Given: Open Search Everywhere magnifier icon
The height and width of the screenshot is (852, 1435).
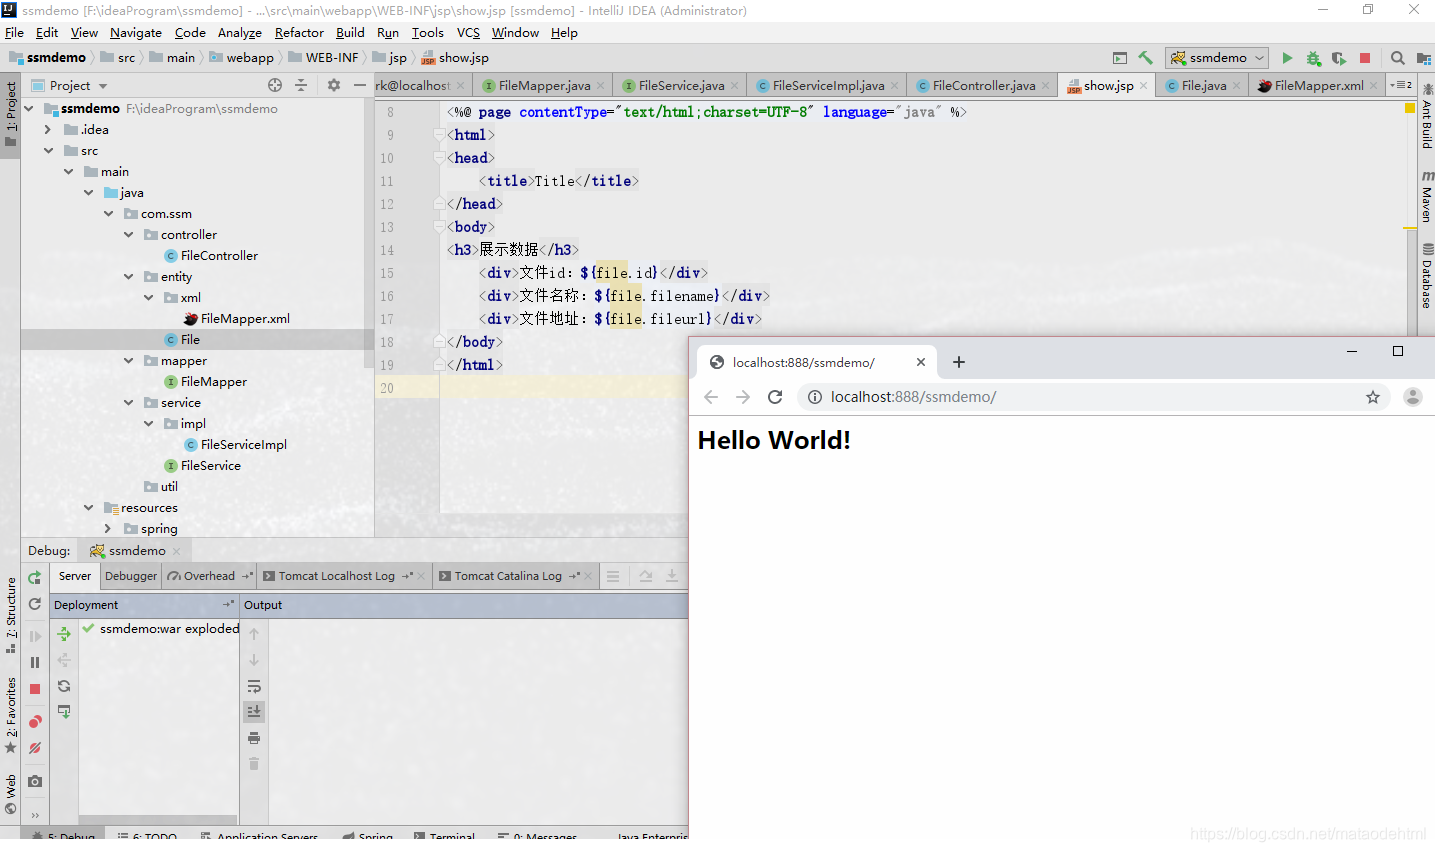Looking at the screenshot, I should 1398,58.
